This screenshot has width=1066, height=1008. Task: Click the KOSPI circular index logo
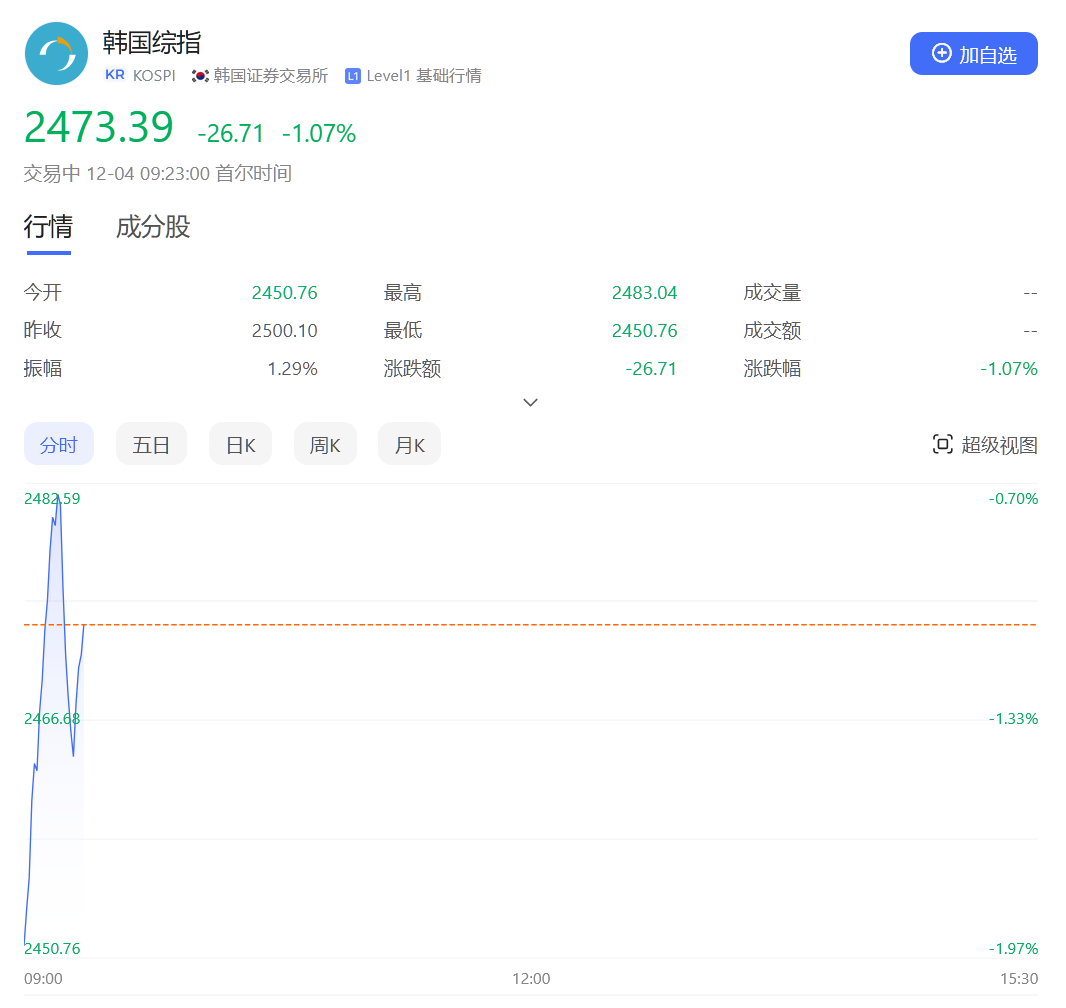[x=56, y=53]
